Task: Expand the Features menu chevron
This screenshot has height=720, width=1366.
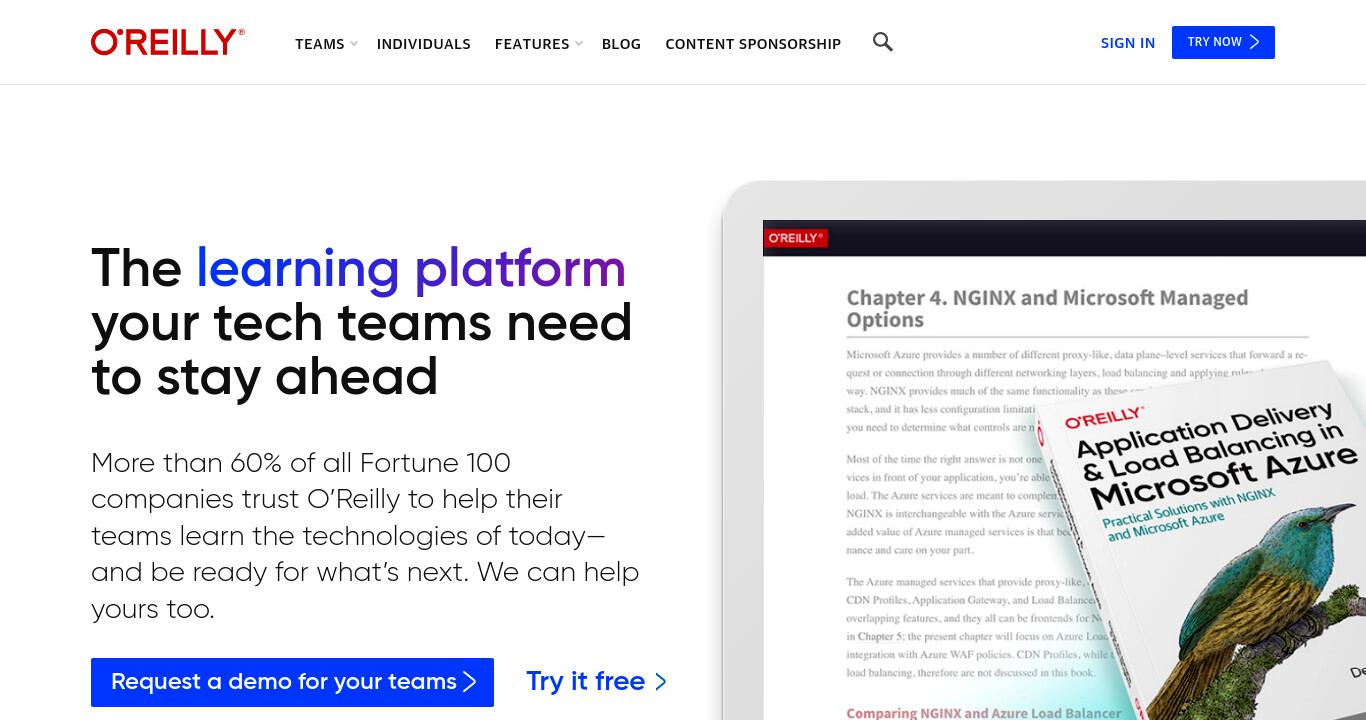Action: pos(579,44)
